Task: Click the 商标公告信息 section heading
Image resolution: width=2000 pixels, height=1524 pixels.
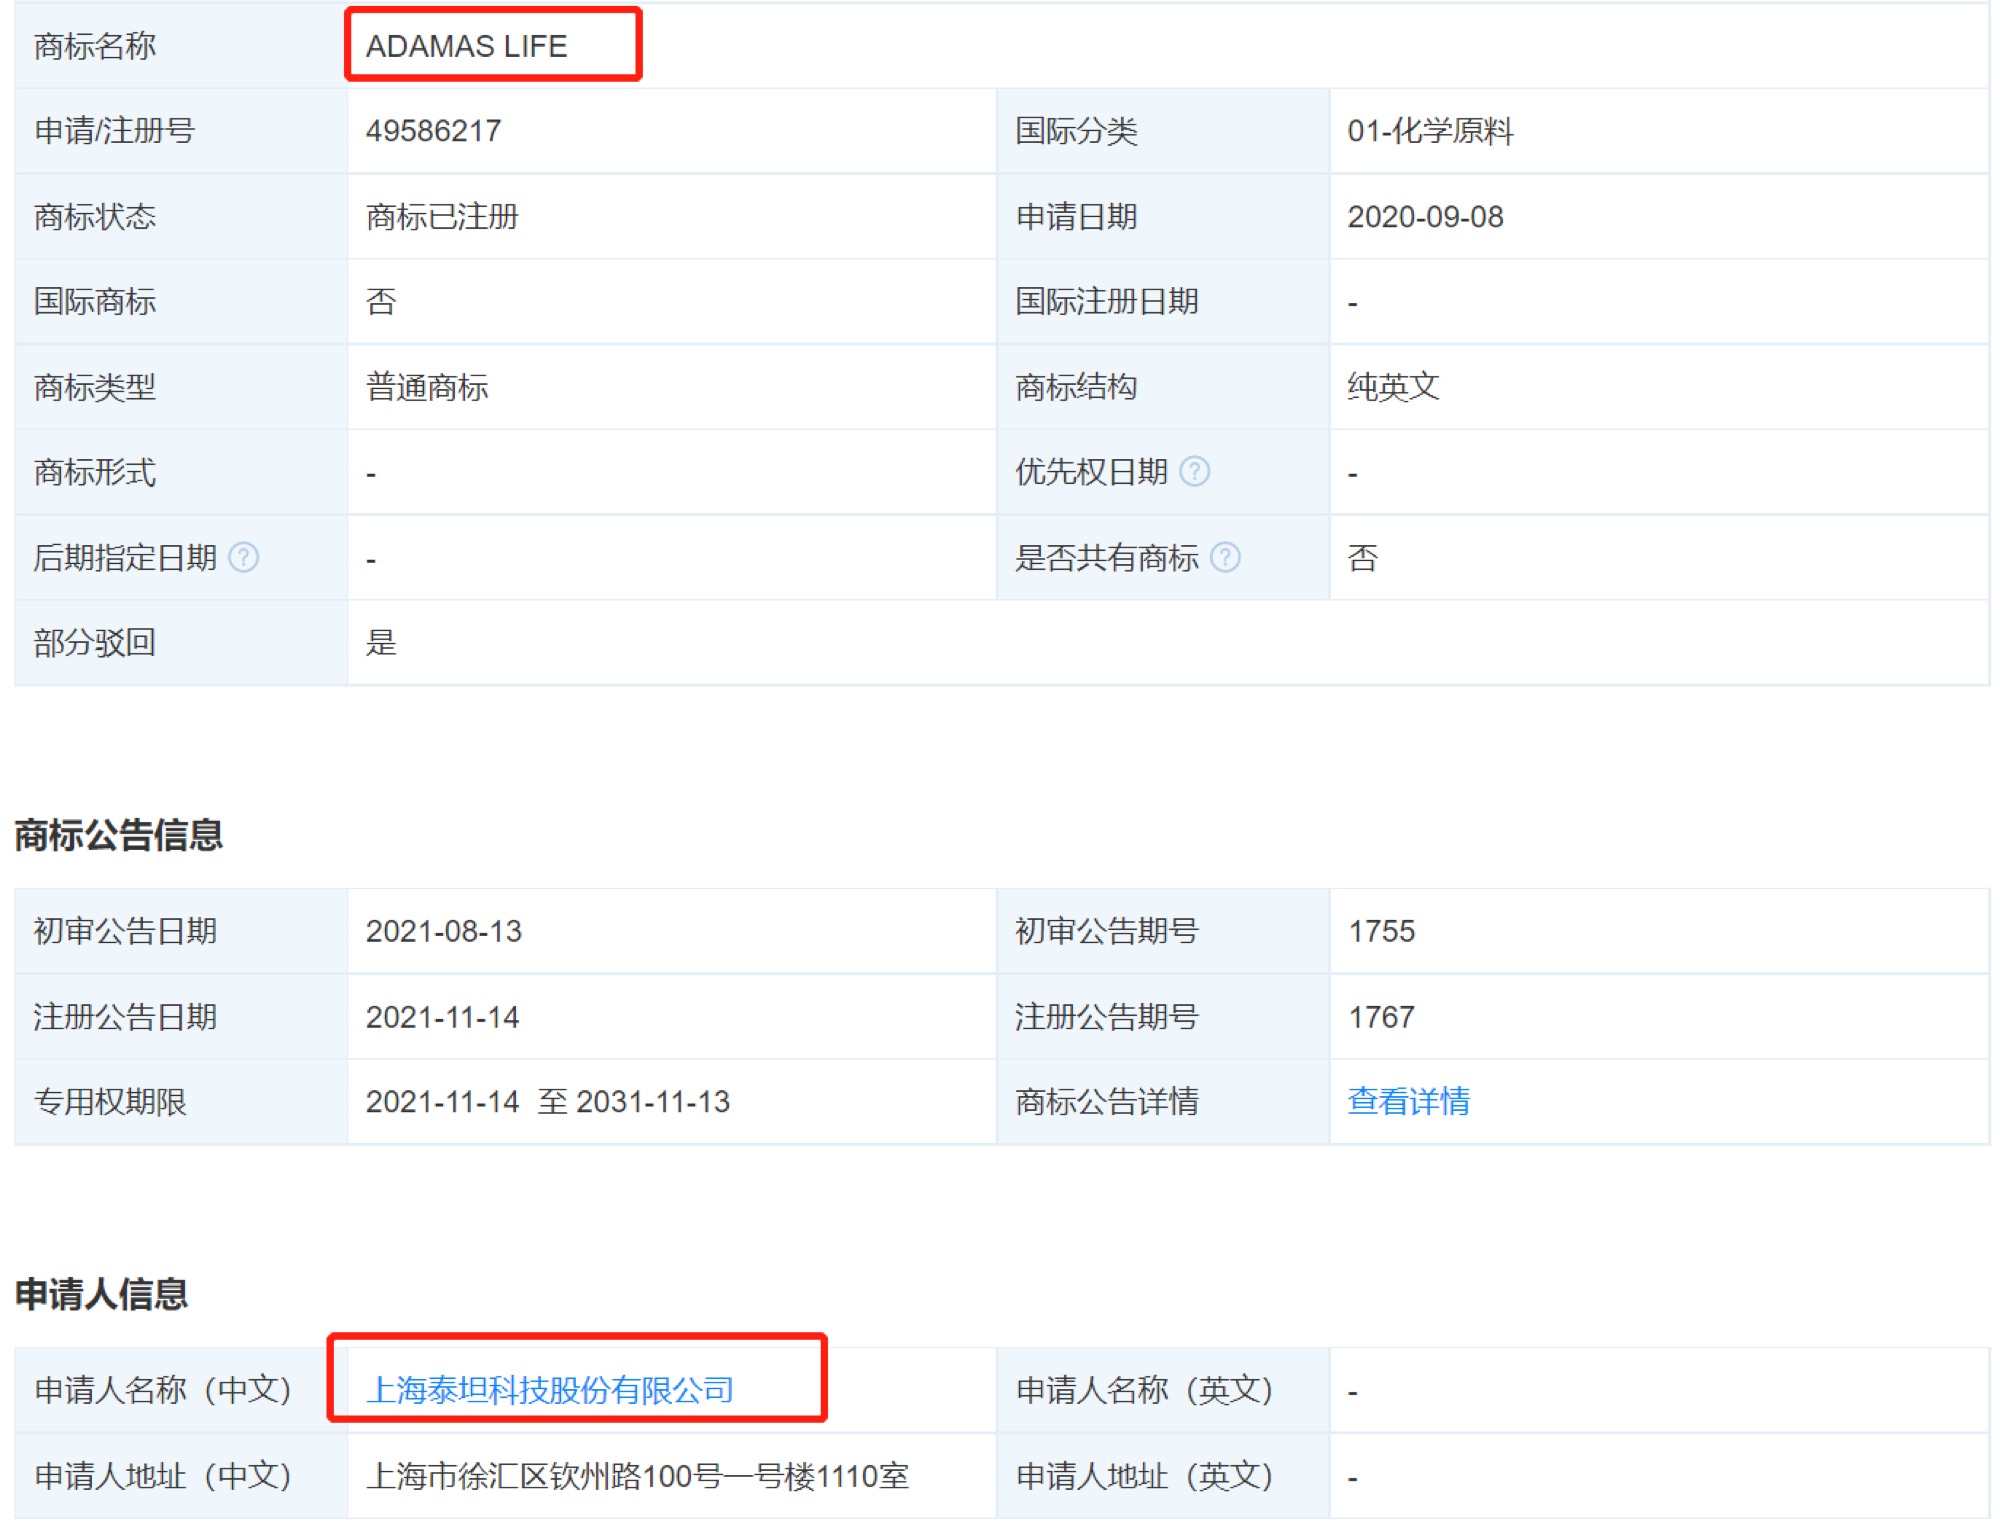Action: 118,835
